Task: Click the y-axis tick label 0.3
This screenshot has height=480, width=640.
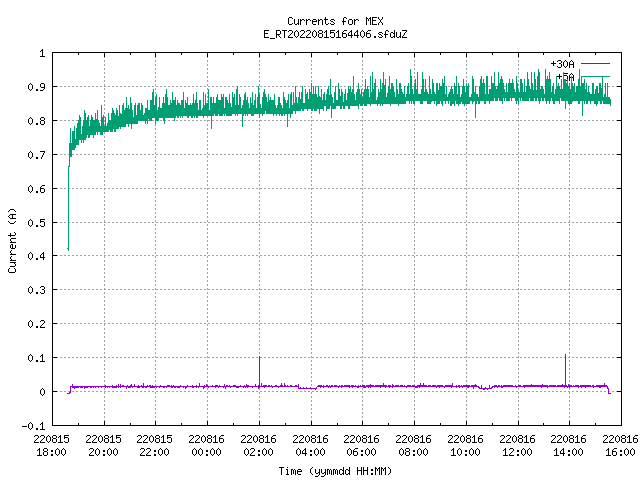Action: coord(36,290)
